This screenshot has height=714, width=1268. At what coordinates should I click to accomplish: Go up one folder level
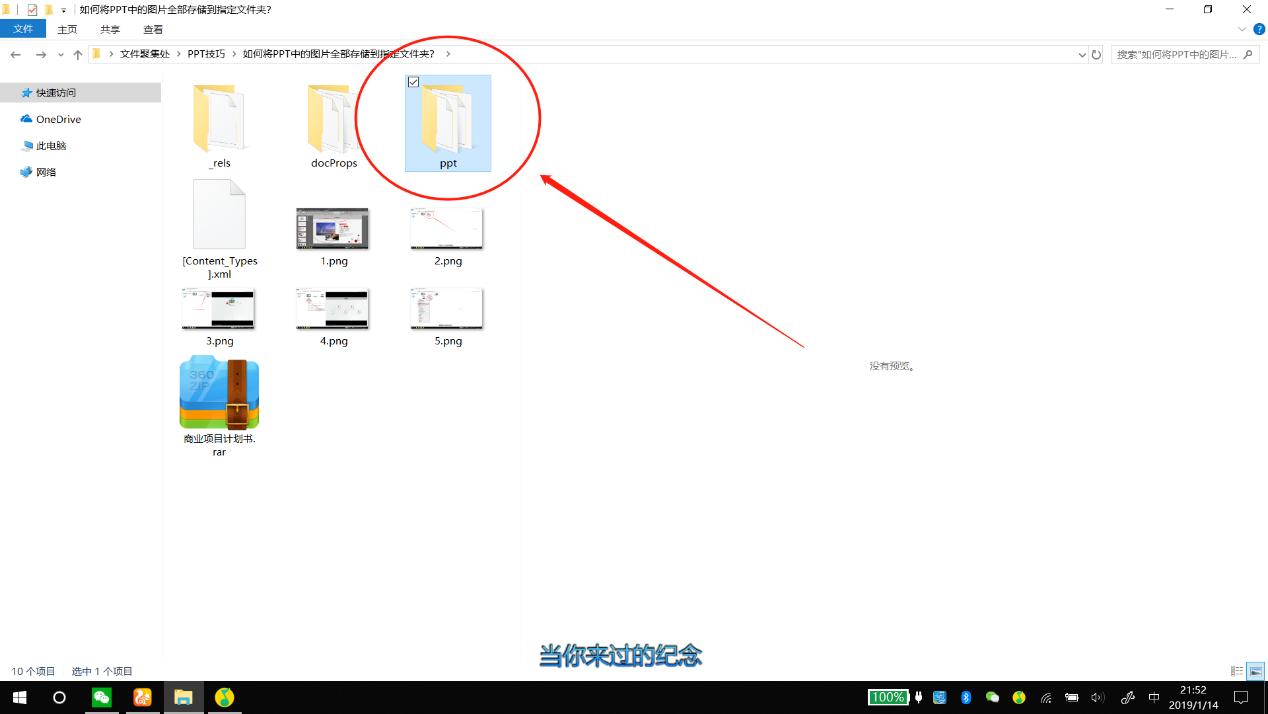[78, 54]
